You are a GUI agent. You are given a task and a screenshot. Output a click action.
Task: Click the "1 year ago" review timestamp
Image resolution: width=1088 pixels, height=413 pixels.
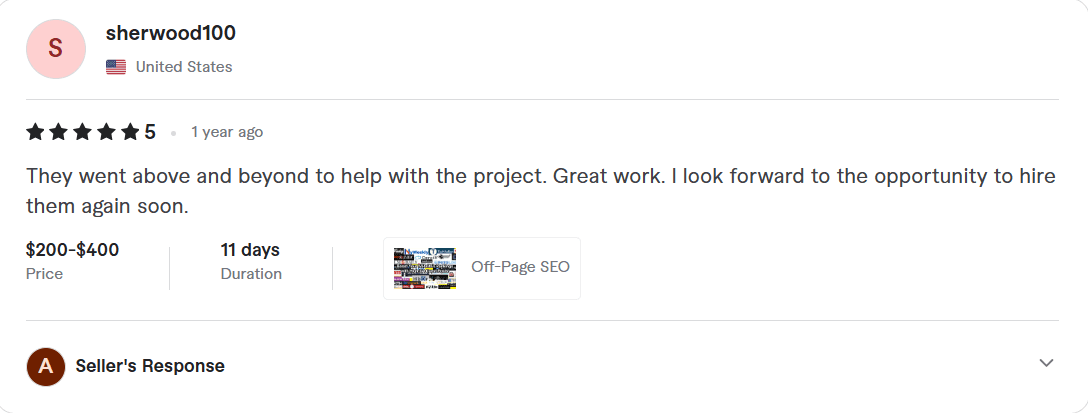pyautogui.click(x=227, y=132)
